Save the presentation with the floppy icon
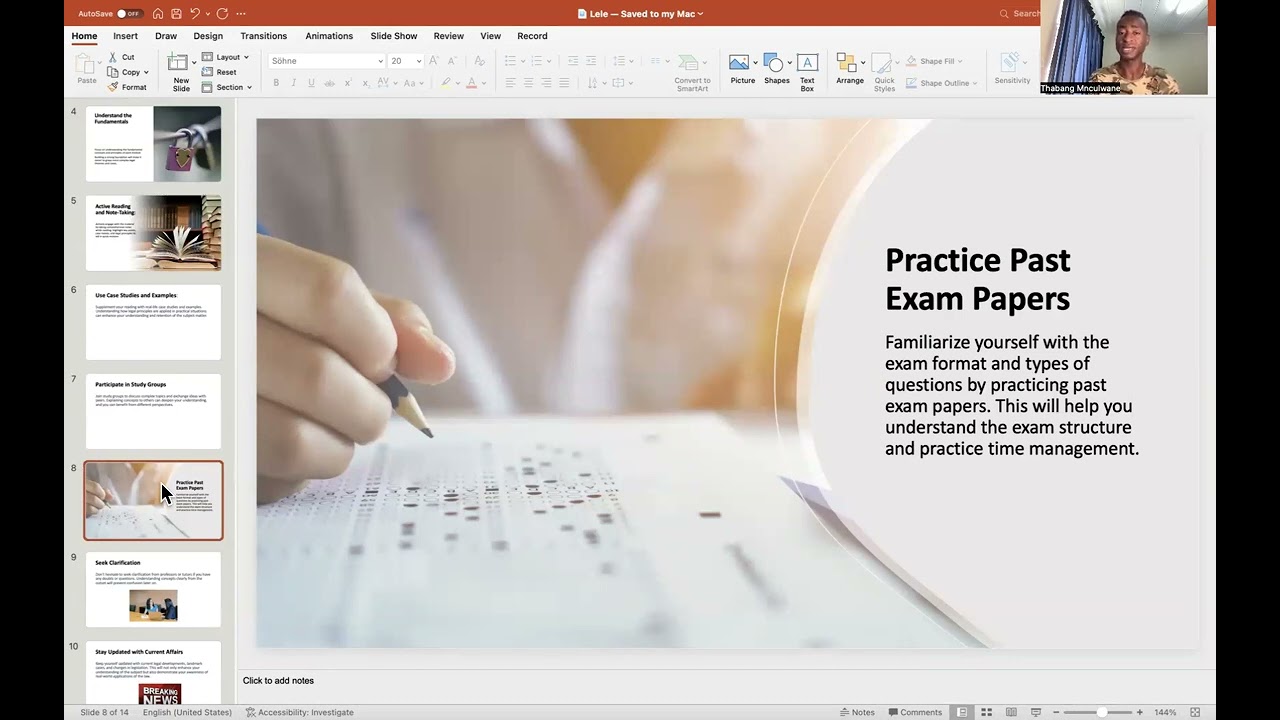The width and height of the screenshot is (1280, 720). (176, 14)
